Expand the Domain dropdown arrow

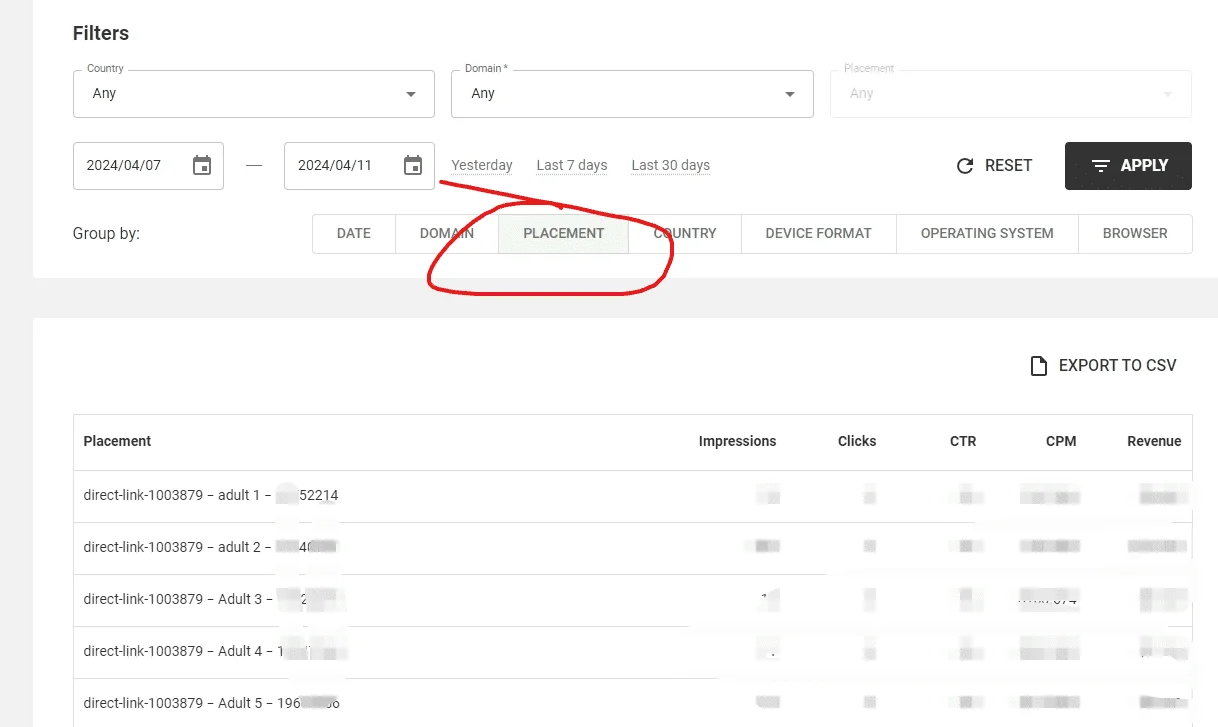(790, 94)
